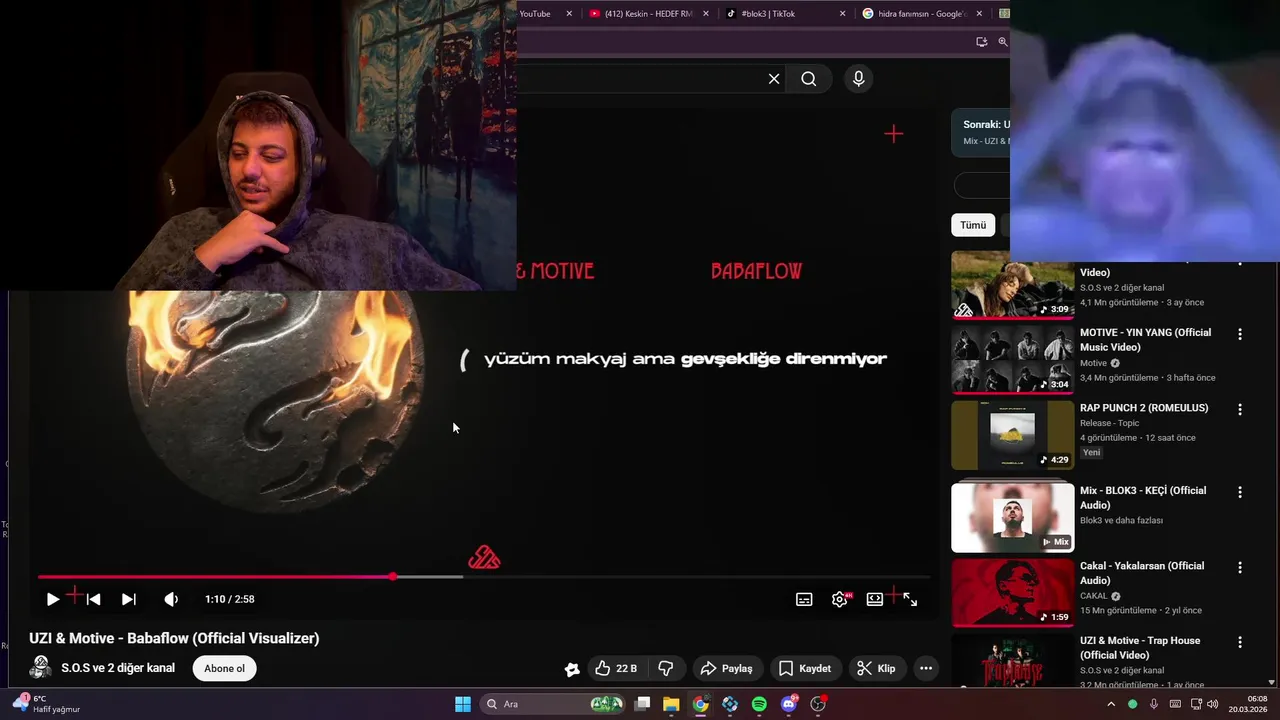Select the Tümü filter chip
The image size is (1280, 720).
pos(973,225)
